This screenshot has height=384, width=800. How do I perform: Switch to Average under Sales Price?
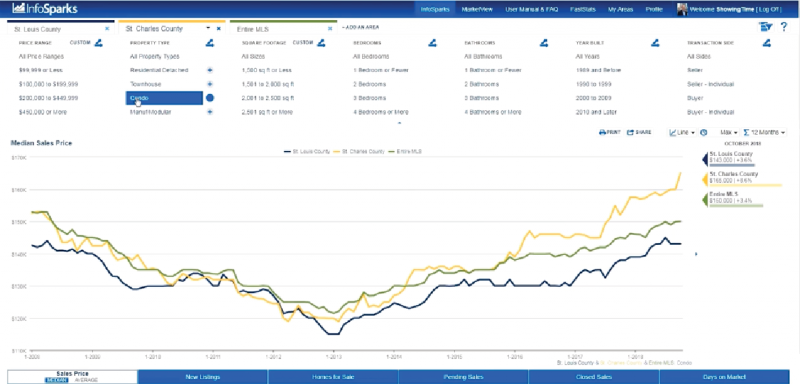[86, 380]
